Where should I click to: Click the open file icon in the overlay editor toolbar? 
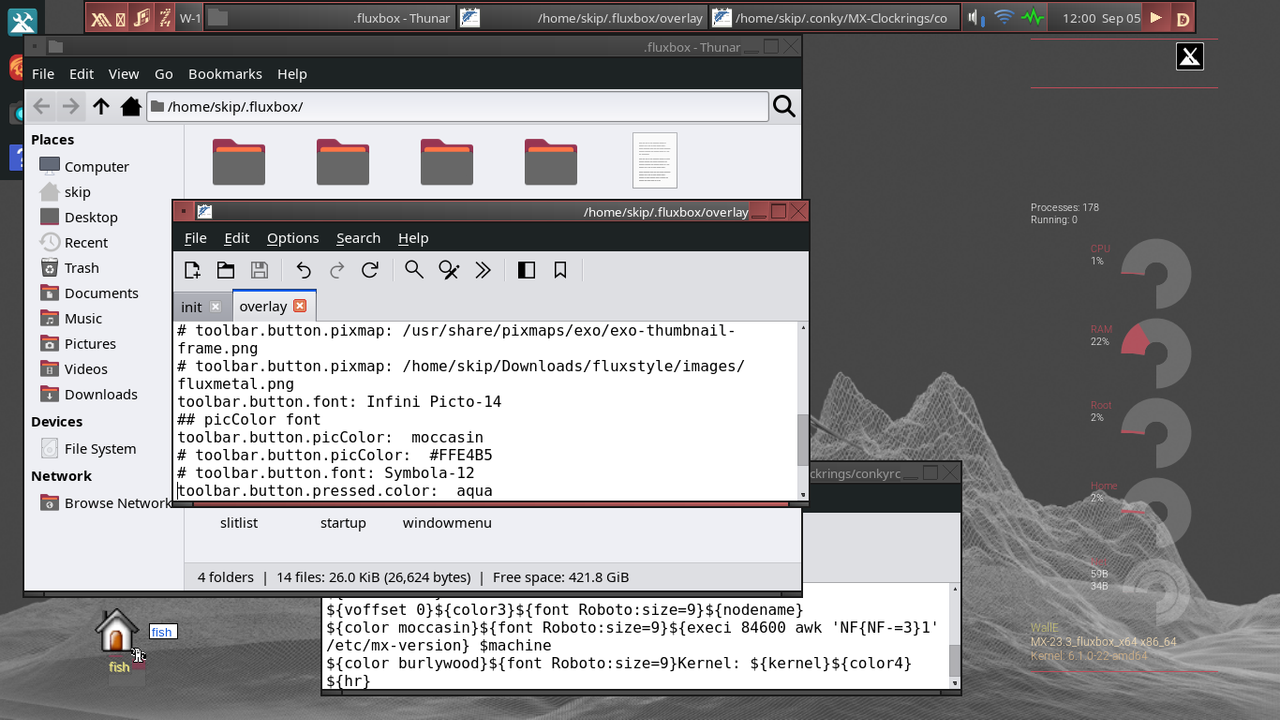[x=226, y=270]
